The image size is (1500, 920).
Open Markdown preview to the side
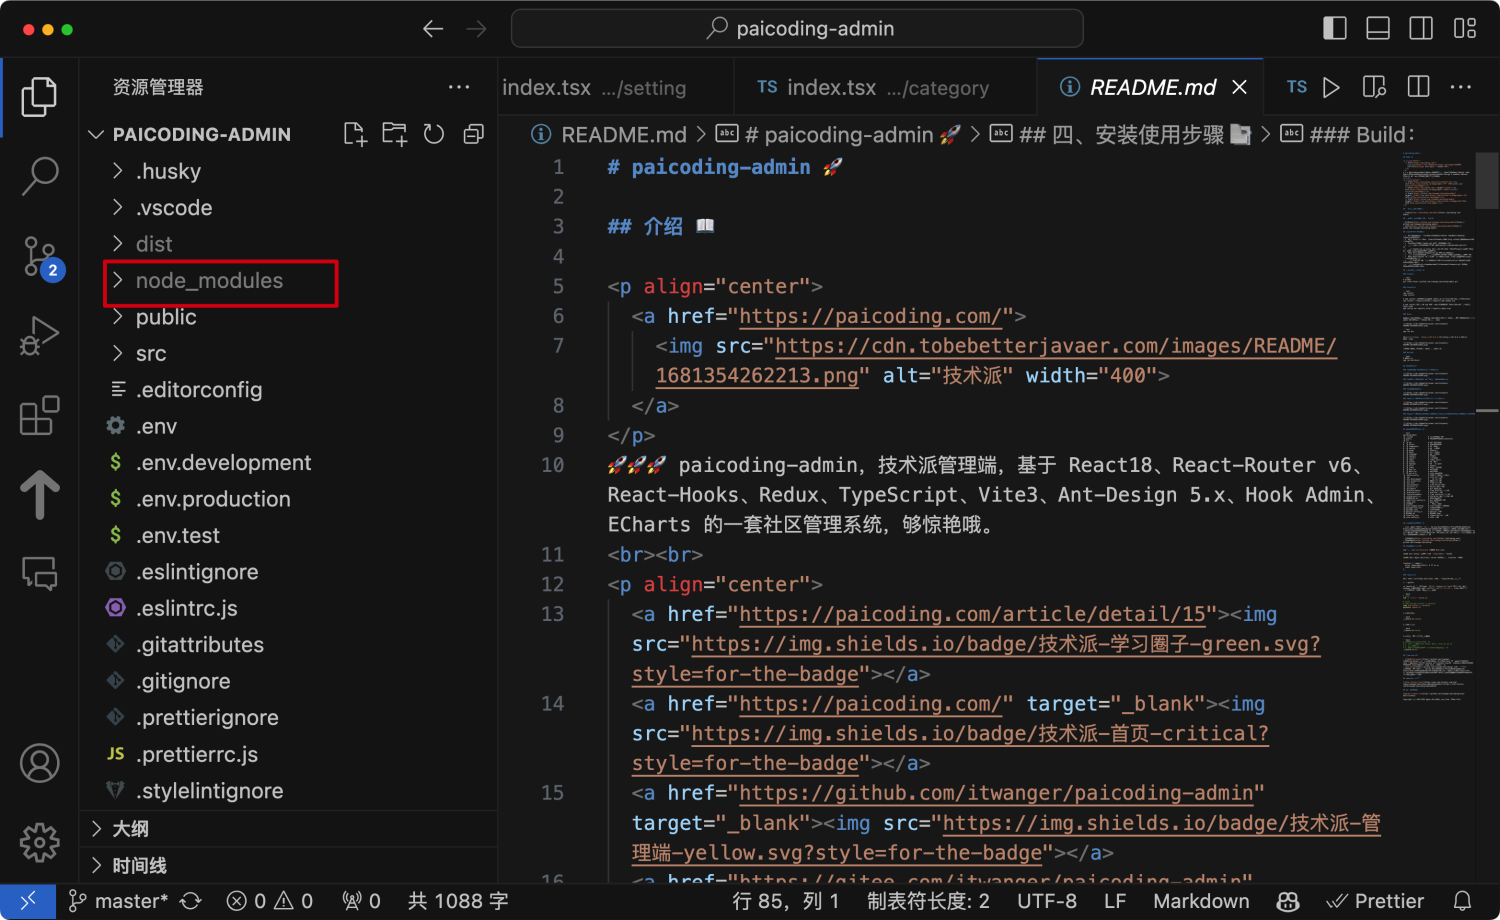[x=1374, y=87]
